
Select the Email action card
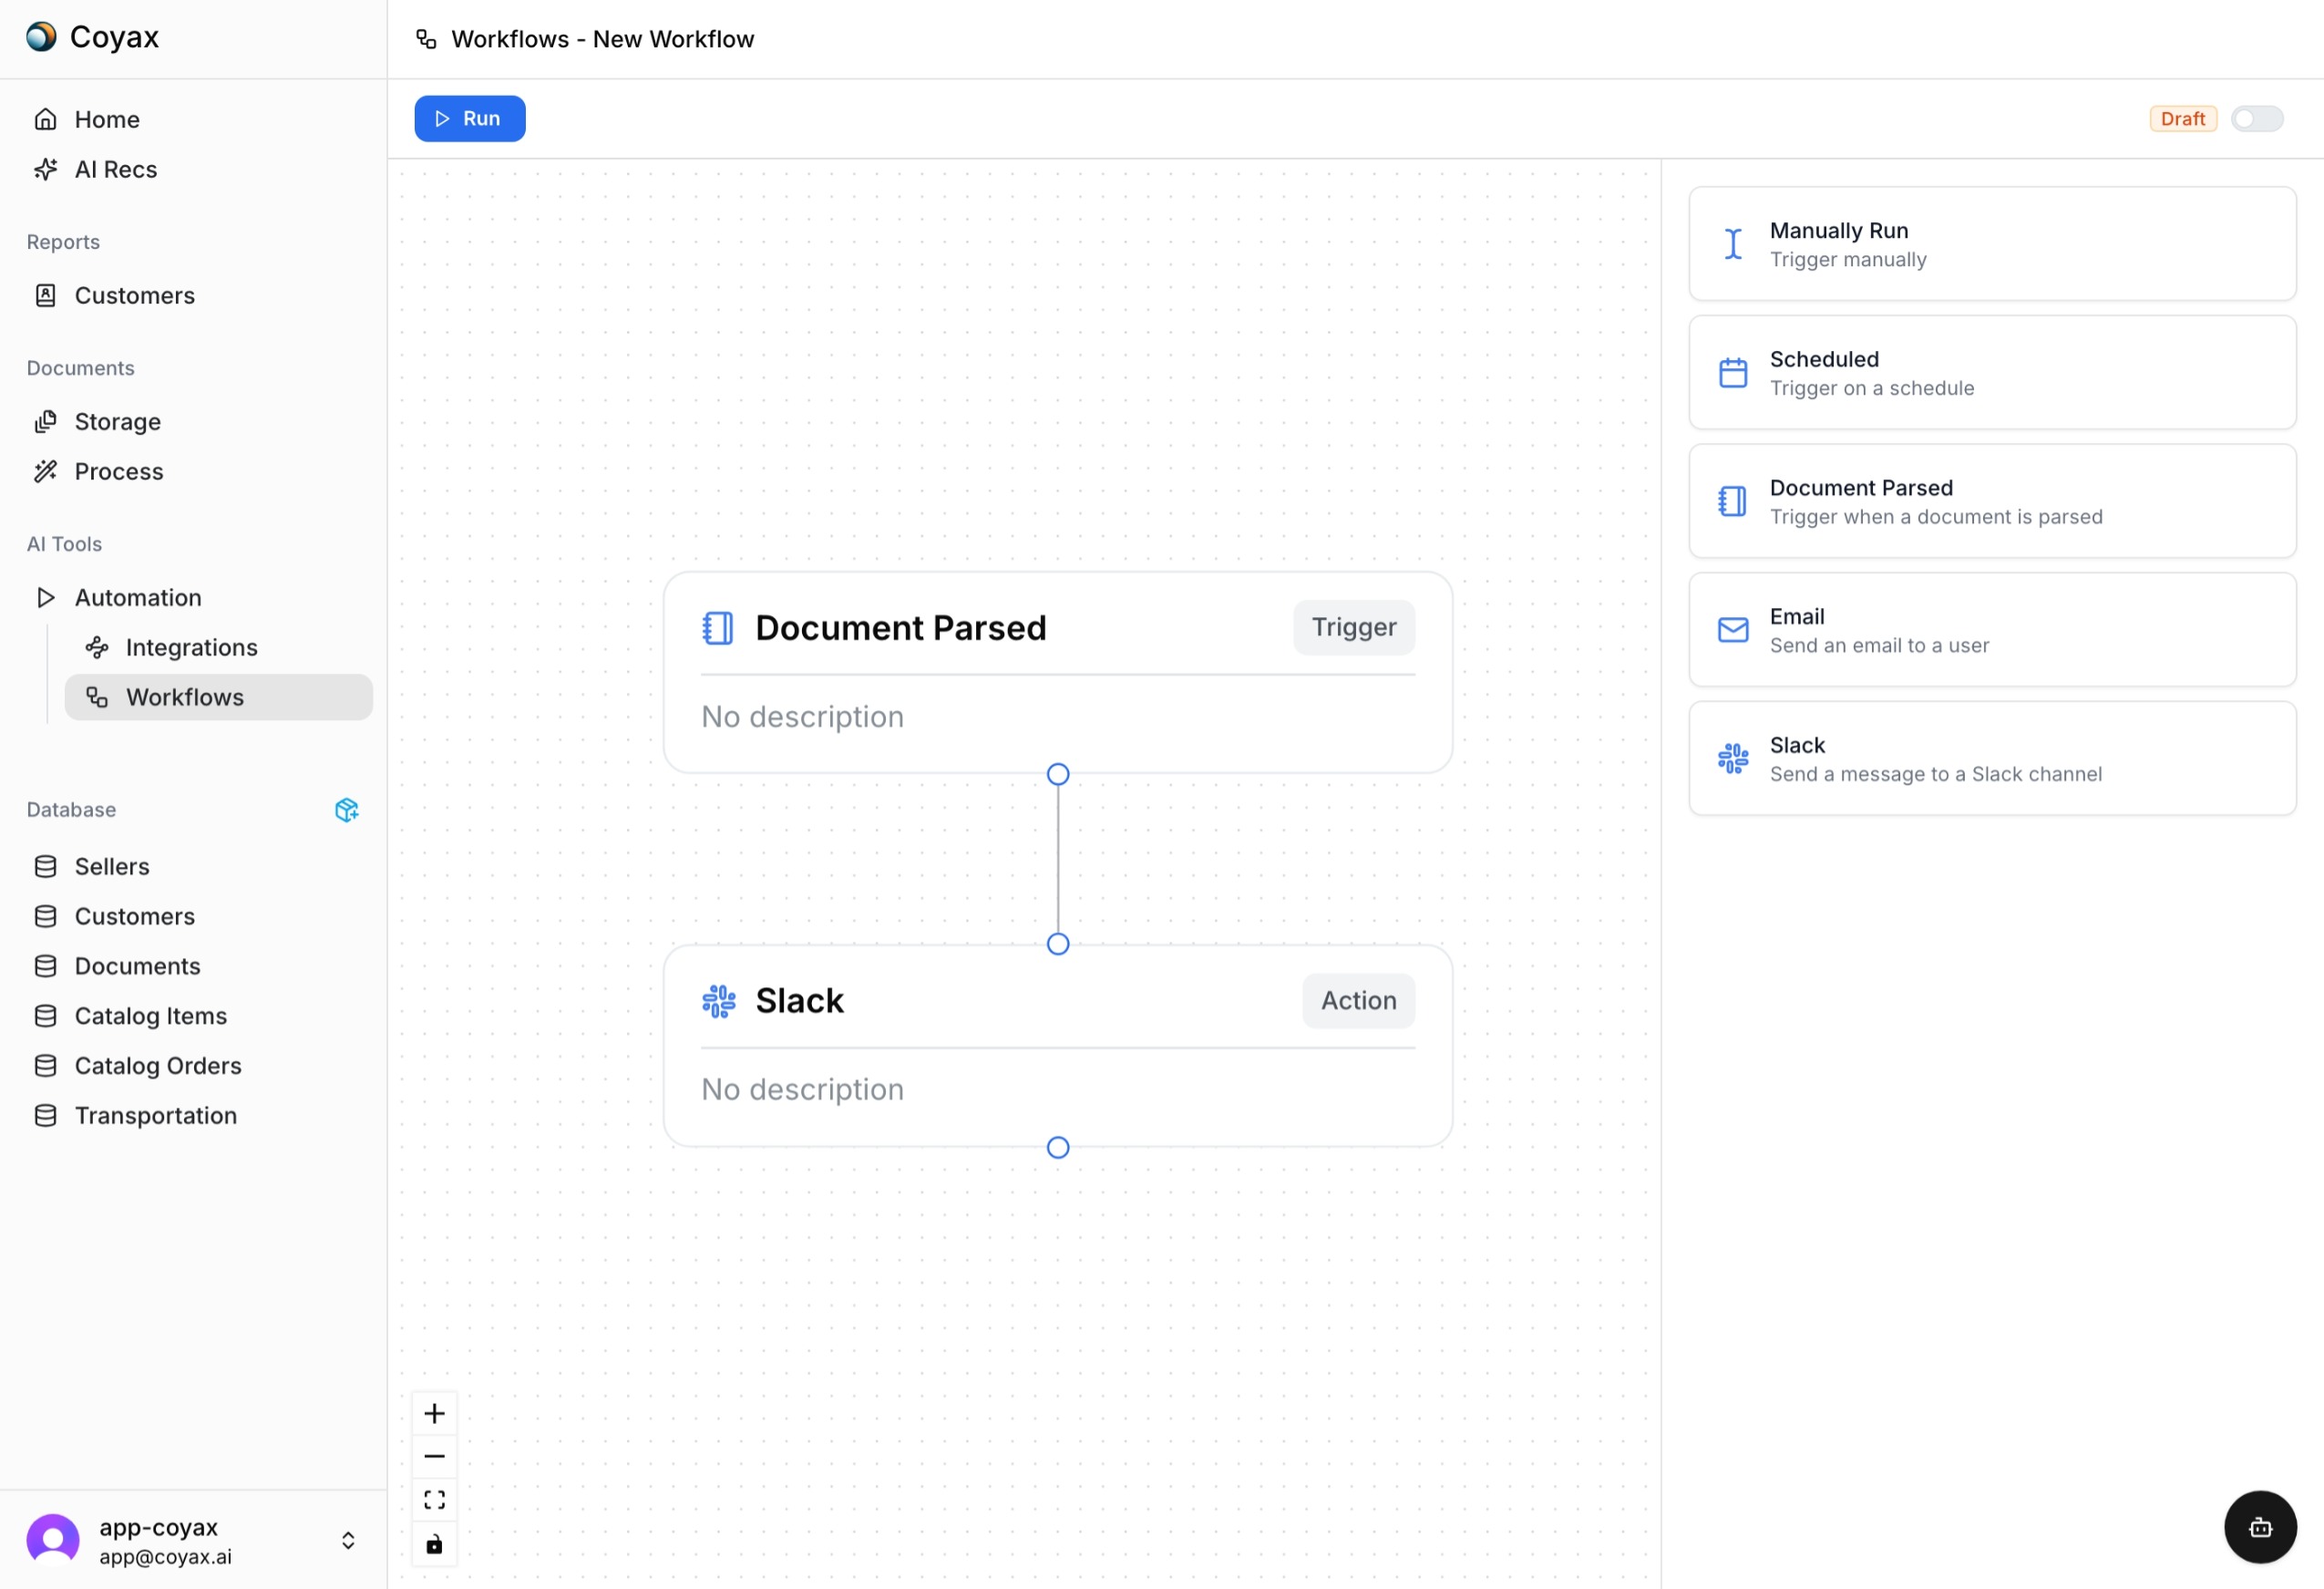click(x=1991, y=629)
